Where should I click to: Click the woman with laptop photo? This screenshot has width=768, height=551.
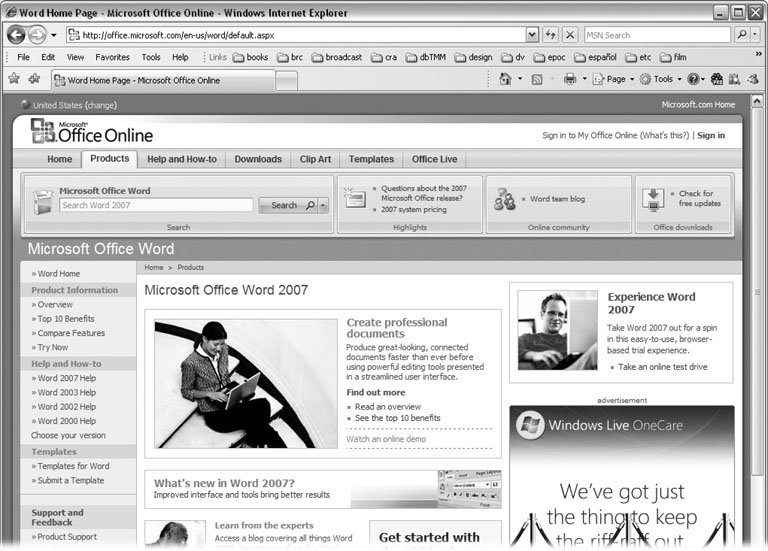[246, 383]
